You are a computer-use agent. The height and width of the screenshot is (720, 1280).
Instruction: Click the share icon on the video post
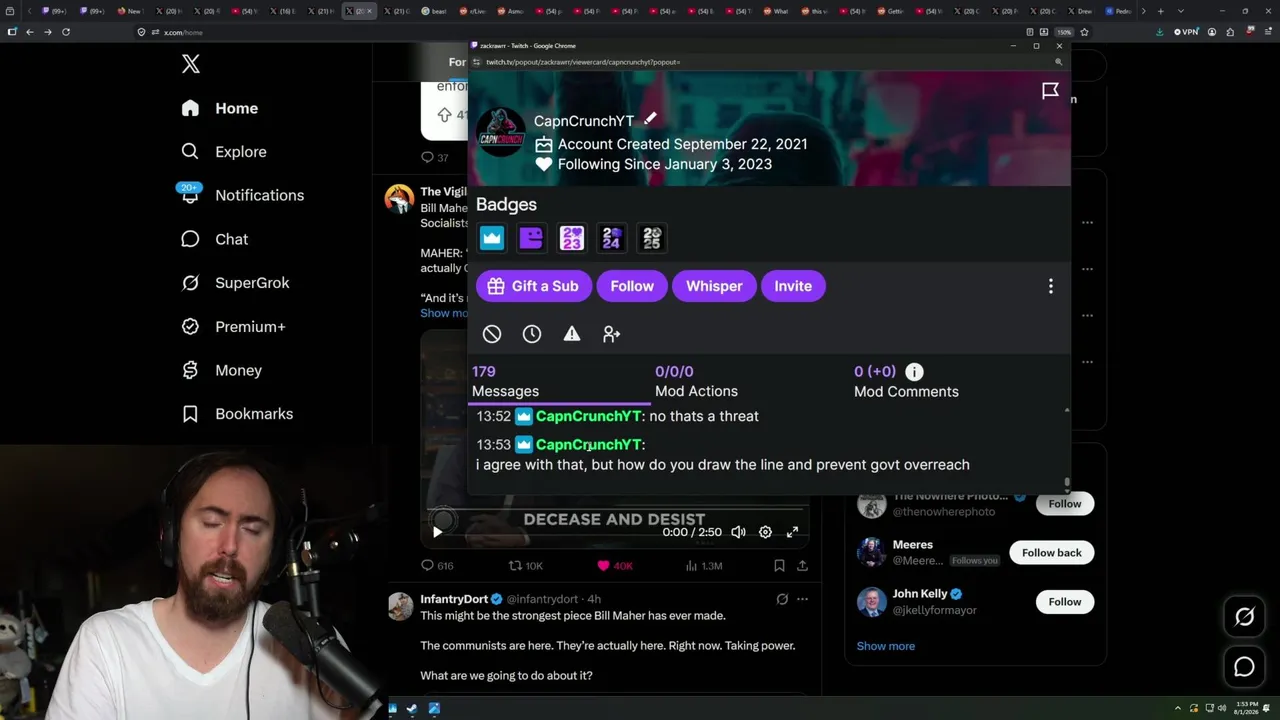(802, 566)
